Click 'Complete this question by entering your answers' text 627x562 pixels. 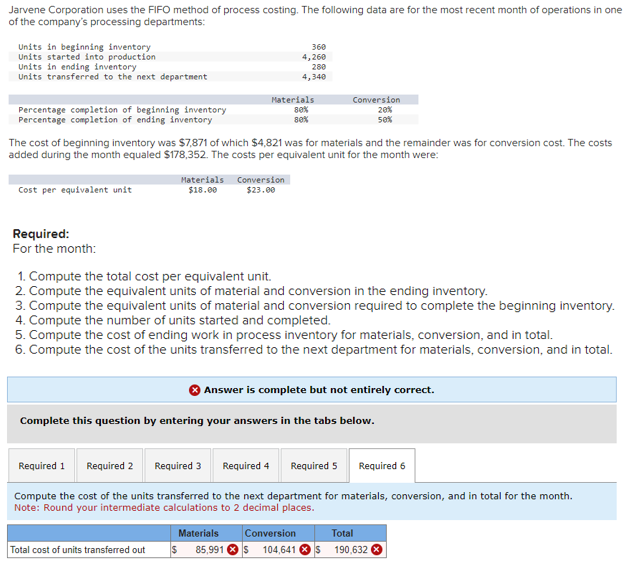coord(197,421)
